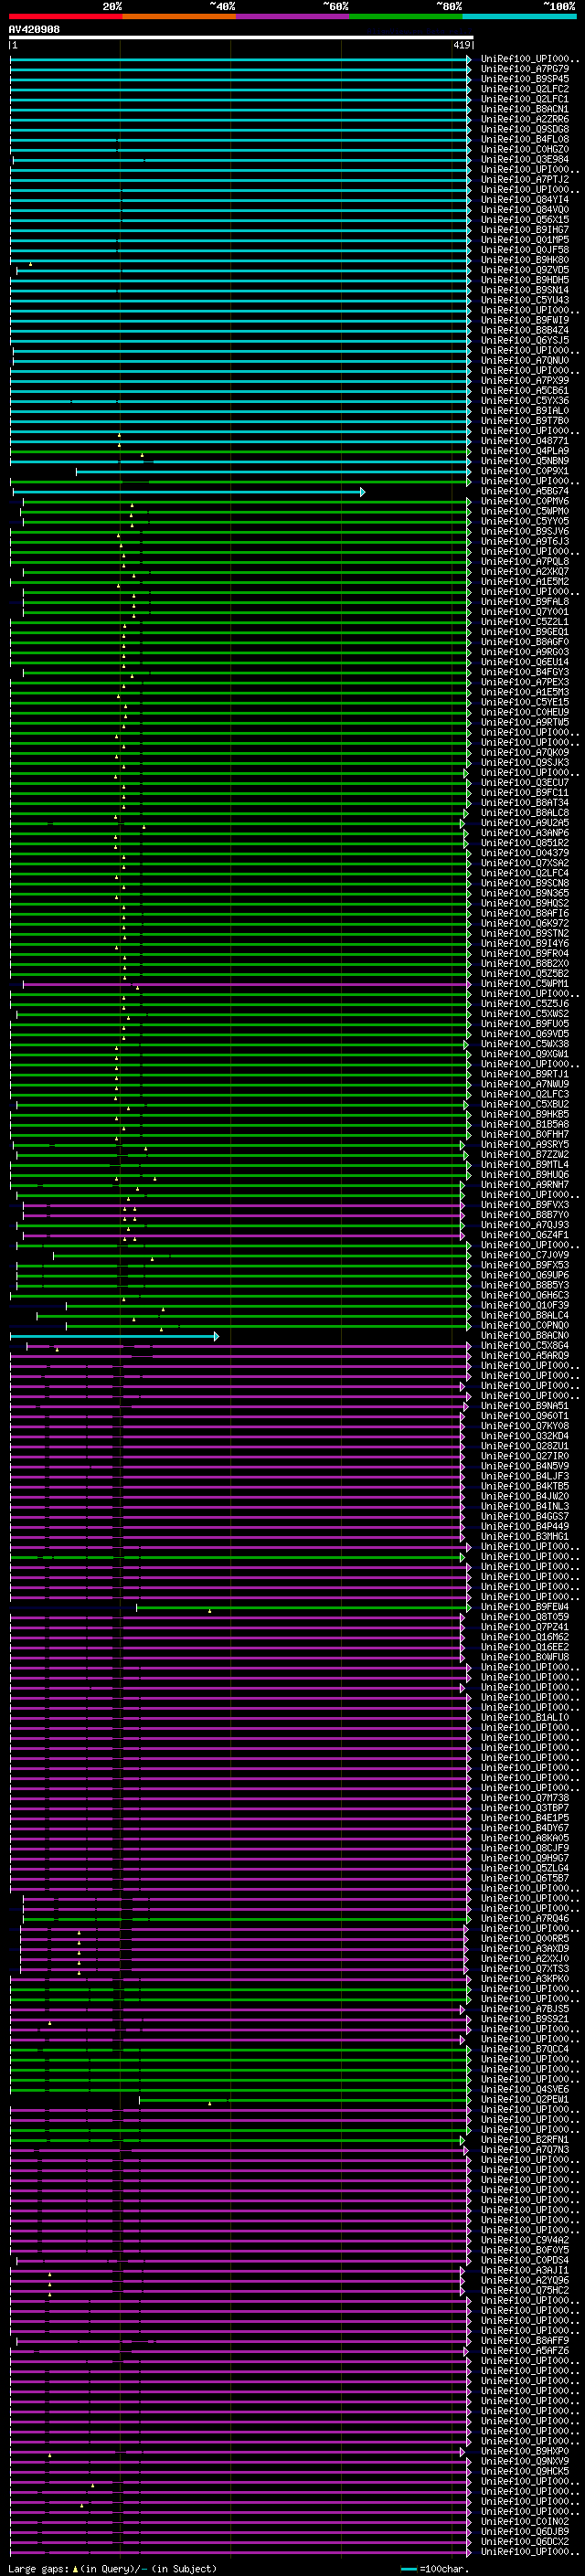
Task: Click the magenta ~60% identity legend segment
Action: pyautogui.click(x=292, y=16)
